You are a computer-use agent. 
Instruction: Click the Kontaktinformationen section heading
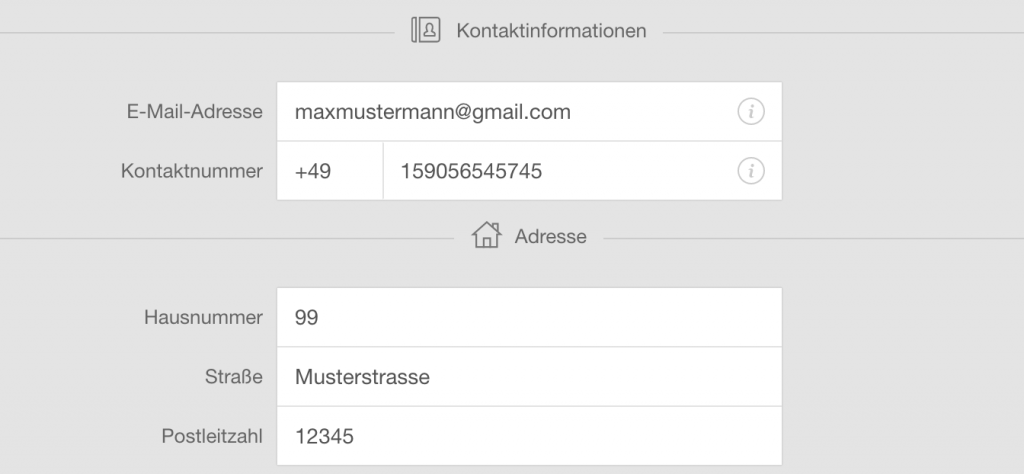coord(551,31)
